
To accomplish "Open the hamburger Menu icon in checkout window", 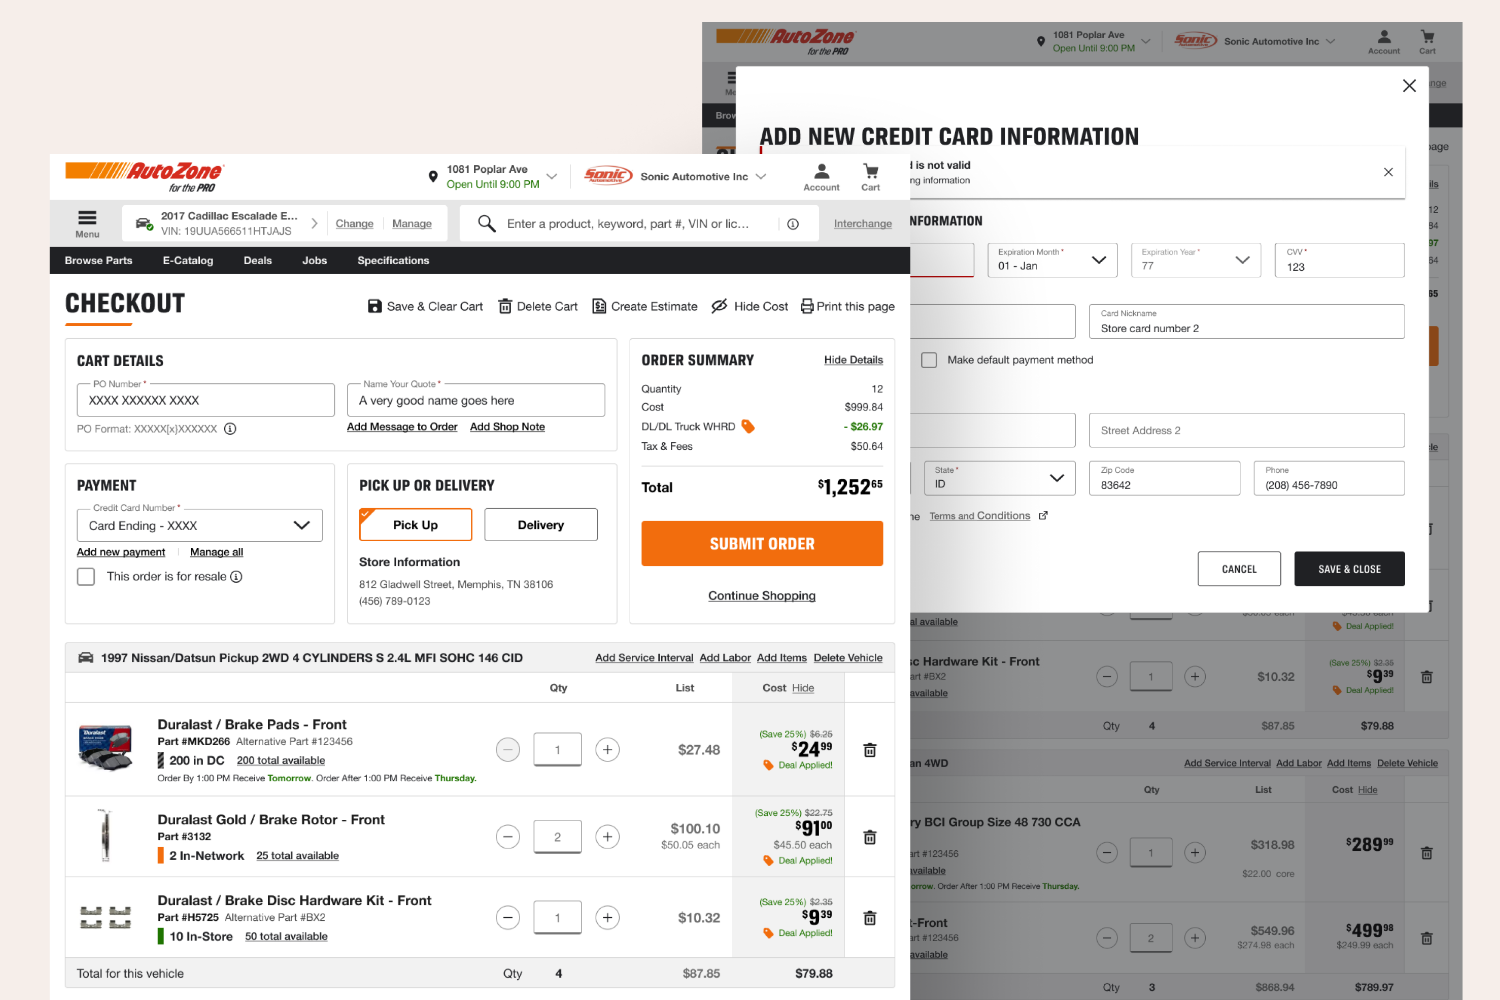I will click(87, 218).
